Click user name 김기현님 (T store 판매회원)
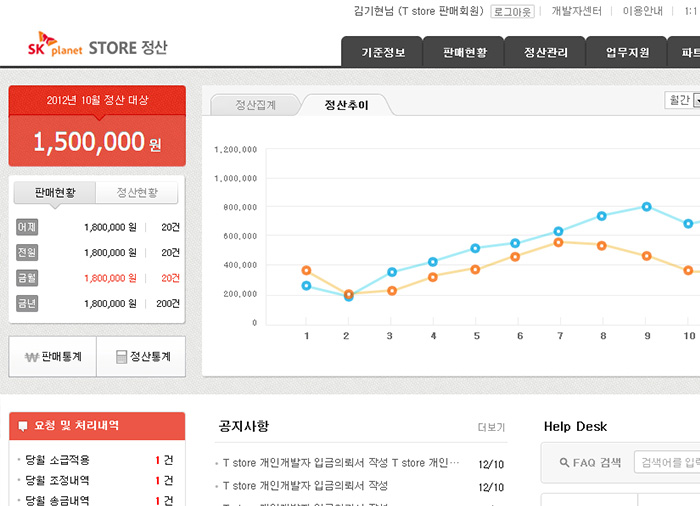Screen dimensions: 700x506 pyautogui.click(x=418, y=11)
